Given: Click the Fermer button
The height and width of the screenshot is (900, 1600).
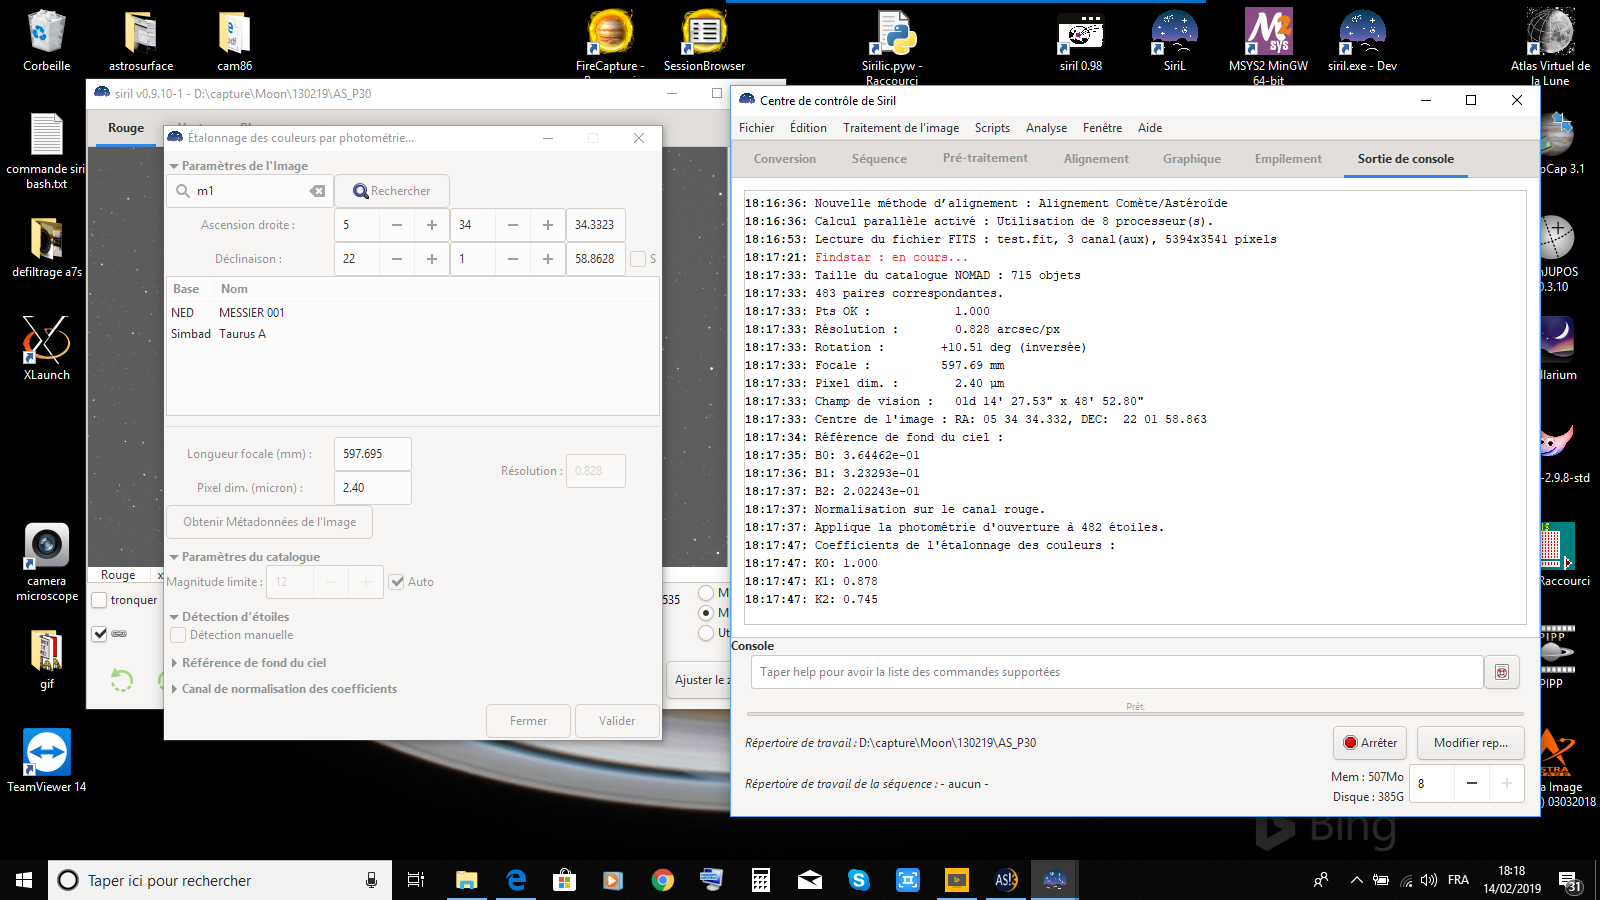Looking at the screenshot, I should coord(528,721).
